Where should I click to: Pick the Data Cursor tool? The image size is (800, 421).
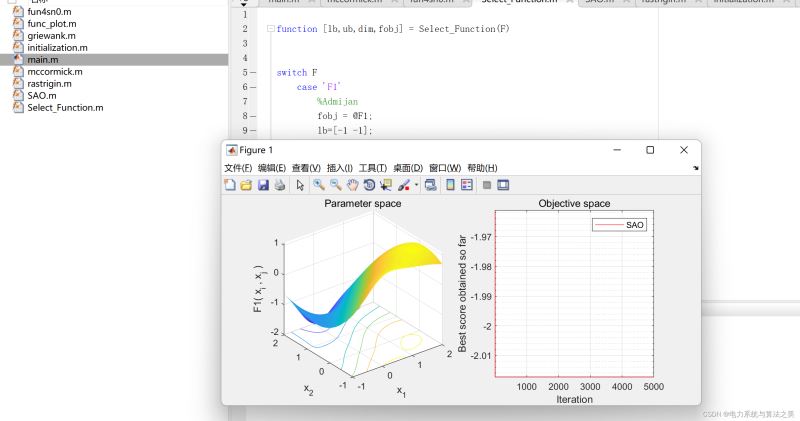[386, 185]
